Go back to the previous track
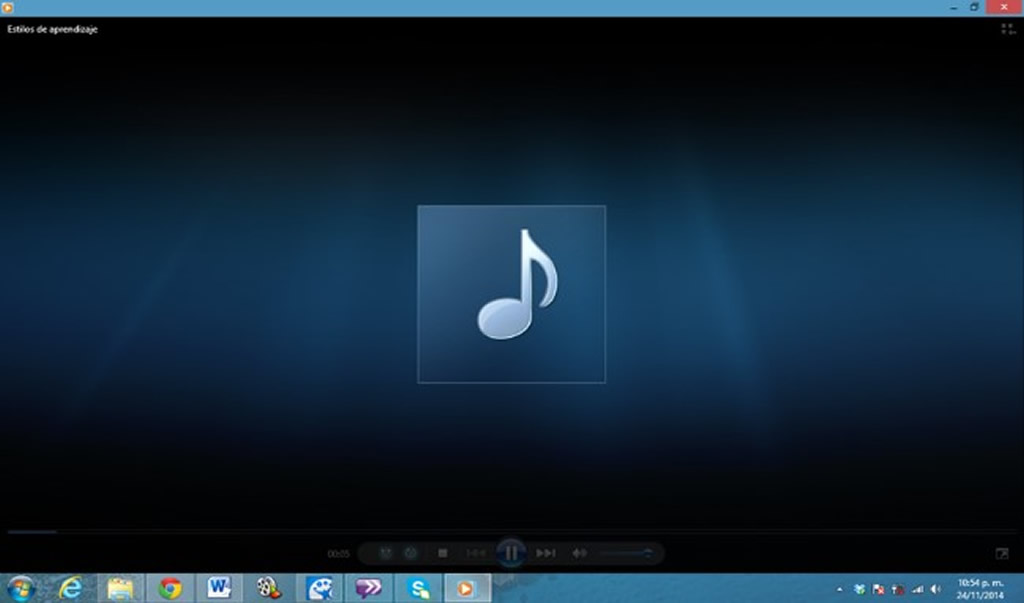 pos(476,553)
